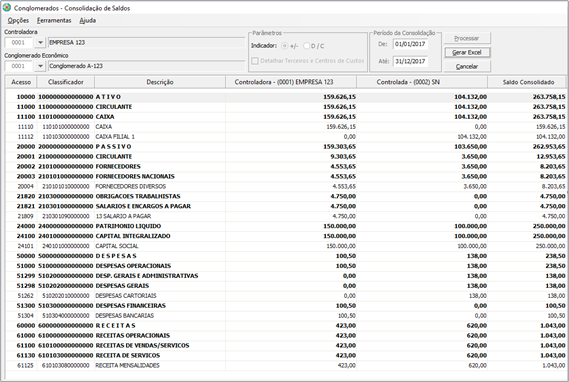Select the R E C E I T A S row

click(x=286, y=325)
